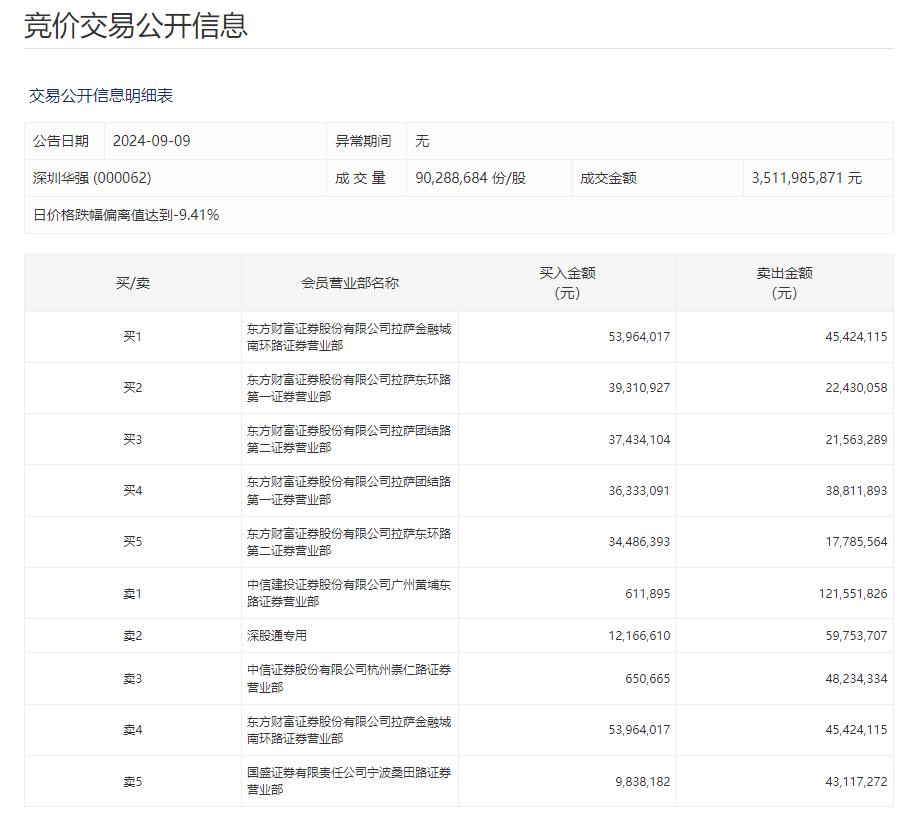Click the 成交金额 value 3,511,985,871 元

[x=806, y=178]
